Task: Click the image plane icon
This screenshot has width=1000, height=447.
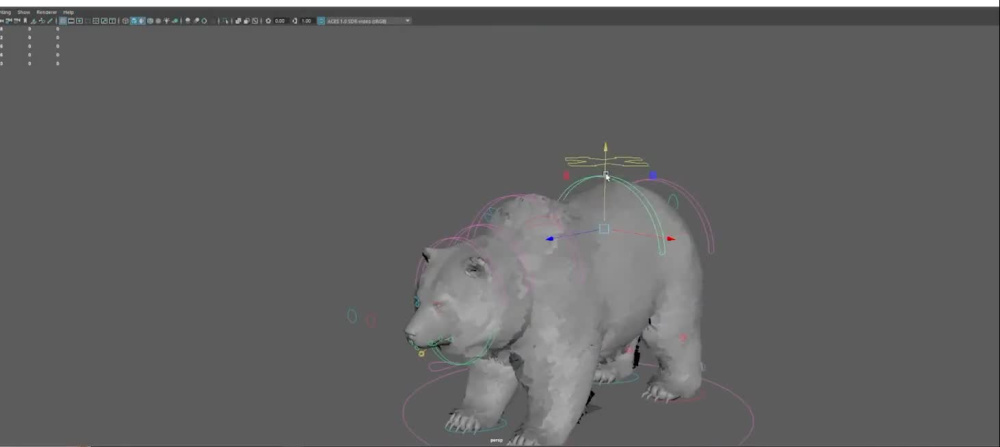Action: tap(33, 20)
